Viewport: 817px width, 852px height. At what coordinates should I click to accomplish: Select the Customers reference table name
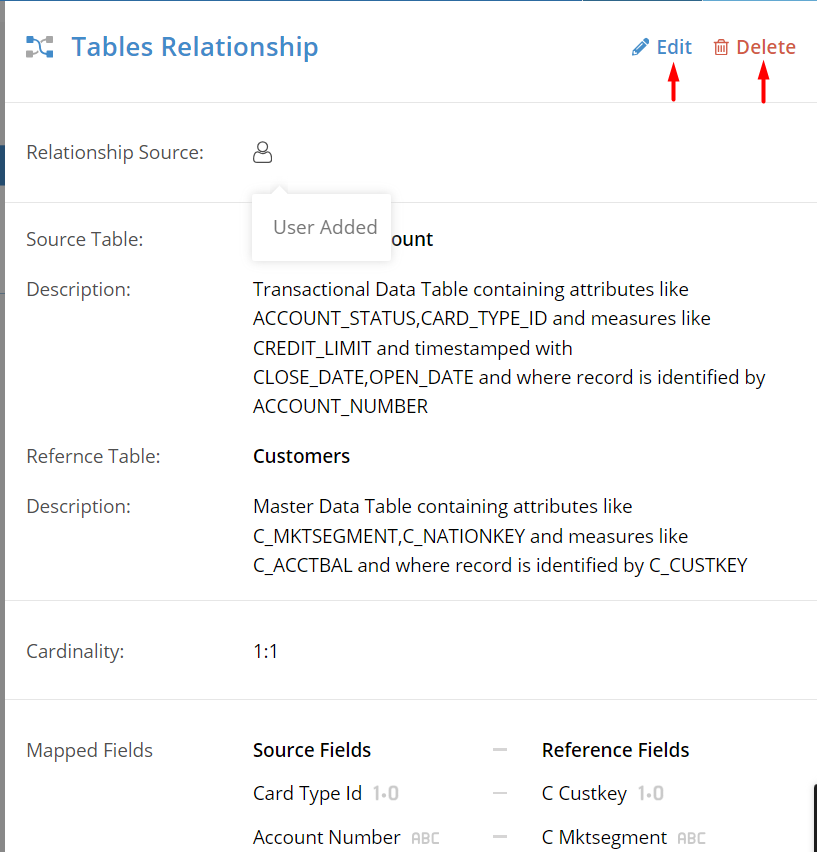301,456
